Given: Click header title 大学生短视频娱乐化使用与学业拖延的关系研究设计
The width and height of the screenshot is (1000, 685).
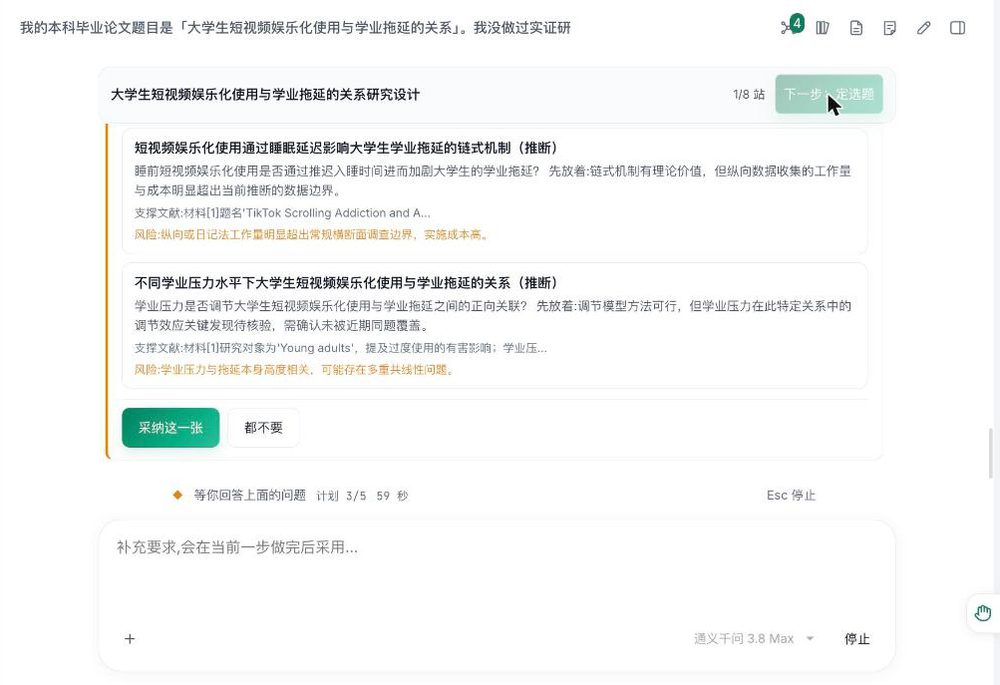Looking at the screenshot, I should tap(265, 94).
